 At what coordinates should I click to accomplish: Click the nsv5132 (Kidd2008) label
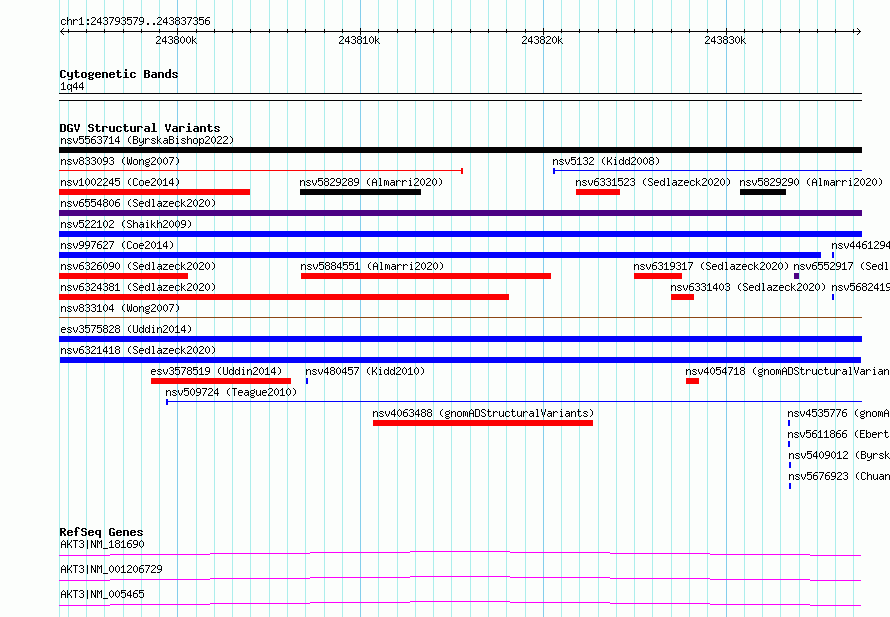(606, 161)
